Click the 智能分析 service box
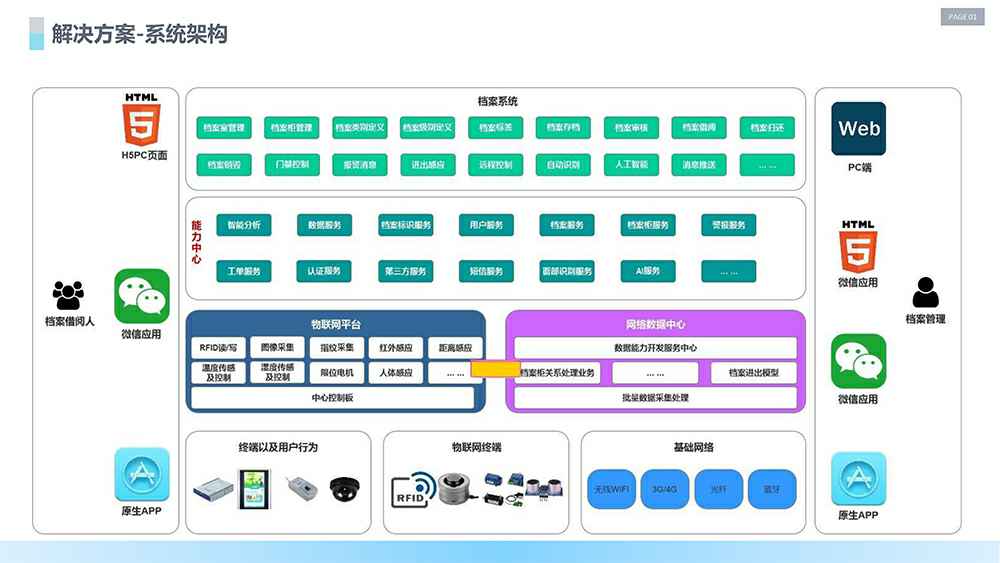This screenshot has width=1000, height=563. point(243,225)
